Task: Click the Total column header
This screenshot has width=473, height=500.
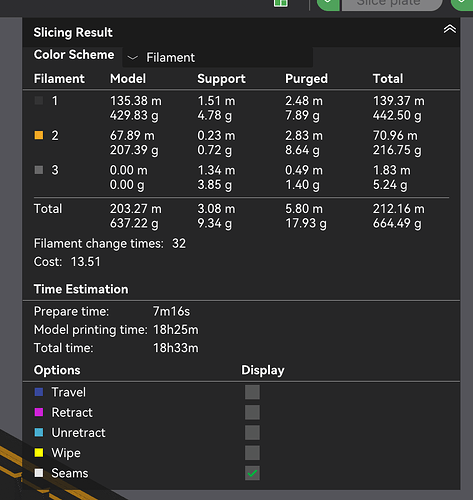Action: (388, 79)
